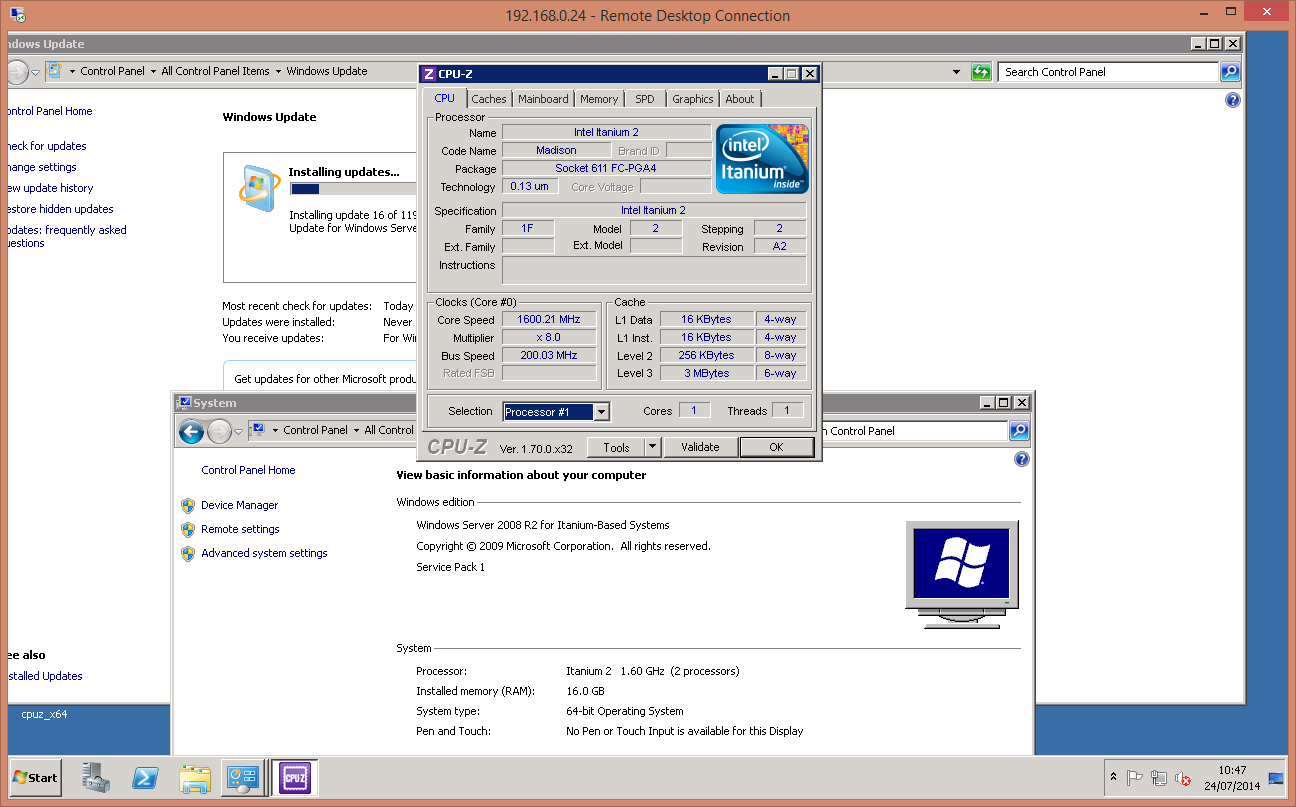Show the About tab in CPU-Z
The height and width of the screenshot is (807, 1296).
click(740, 99)
